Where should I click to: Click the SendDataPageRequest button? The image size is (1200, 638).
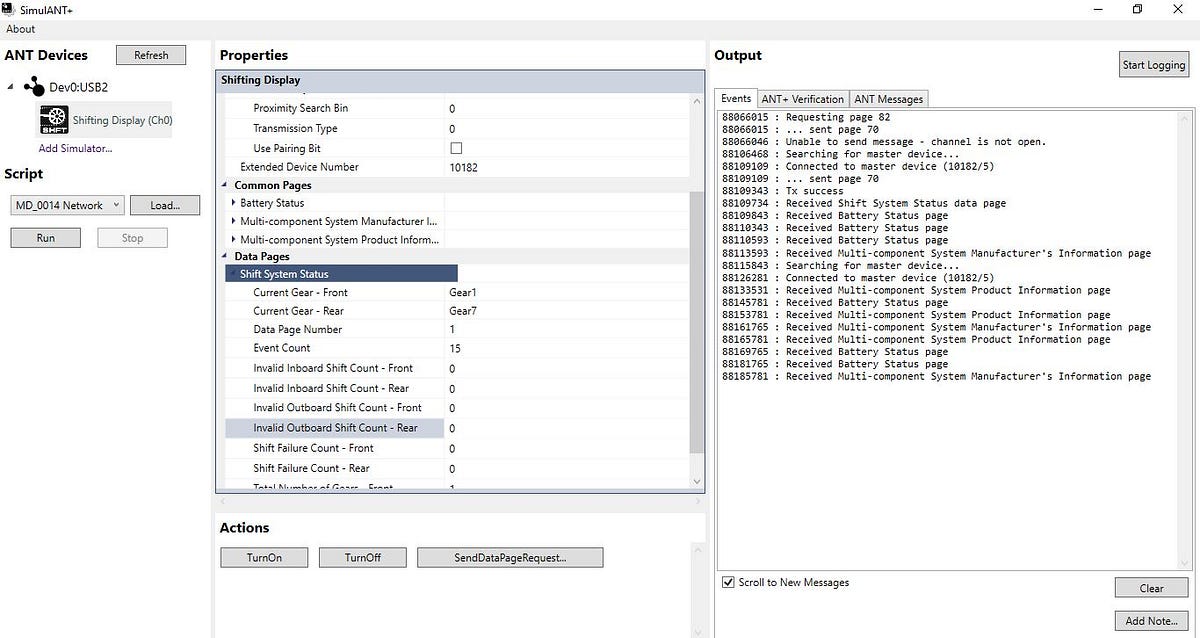[510, 557]
